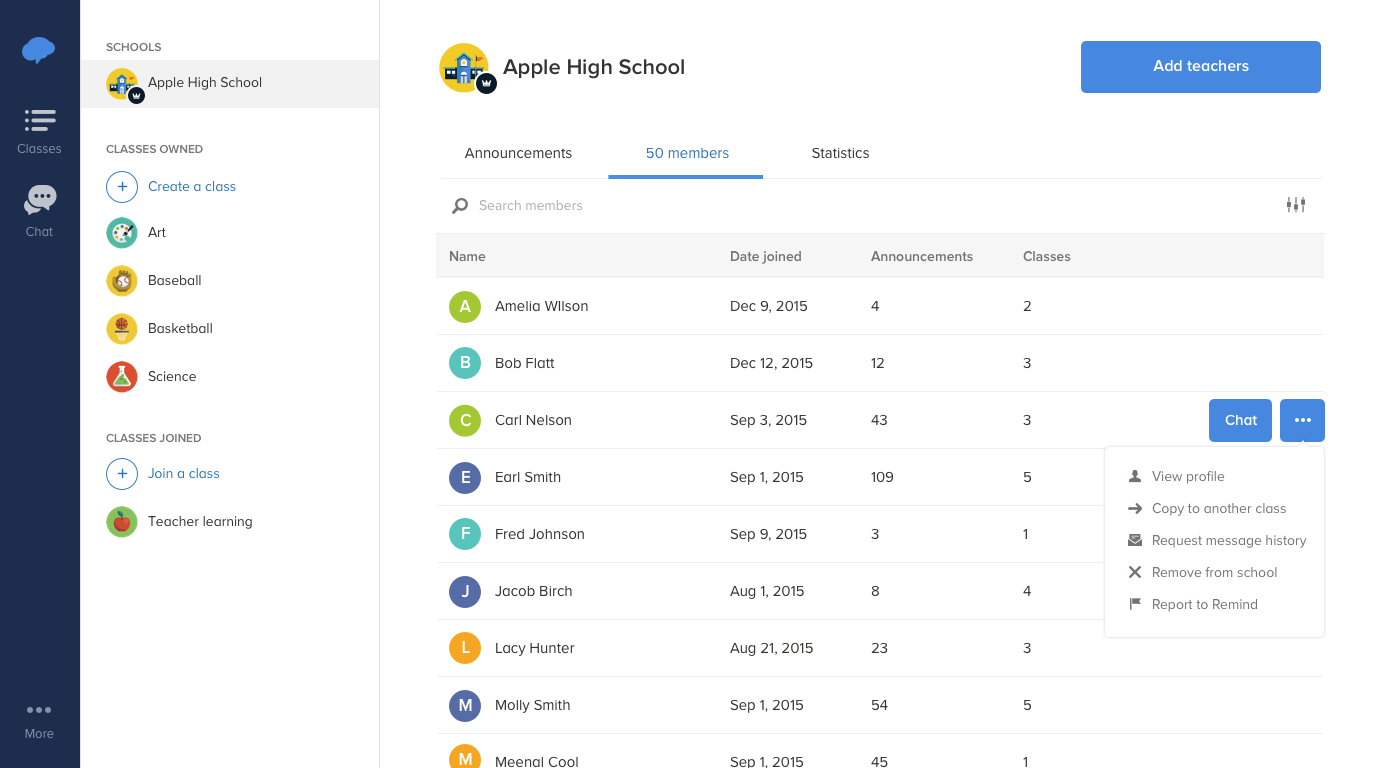Open the Baseball class icon
The width and height of the screenshot is (1400, 768).
tap(122, 281)
